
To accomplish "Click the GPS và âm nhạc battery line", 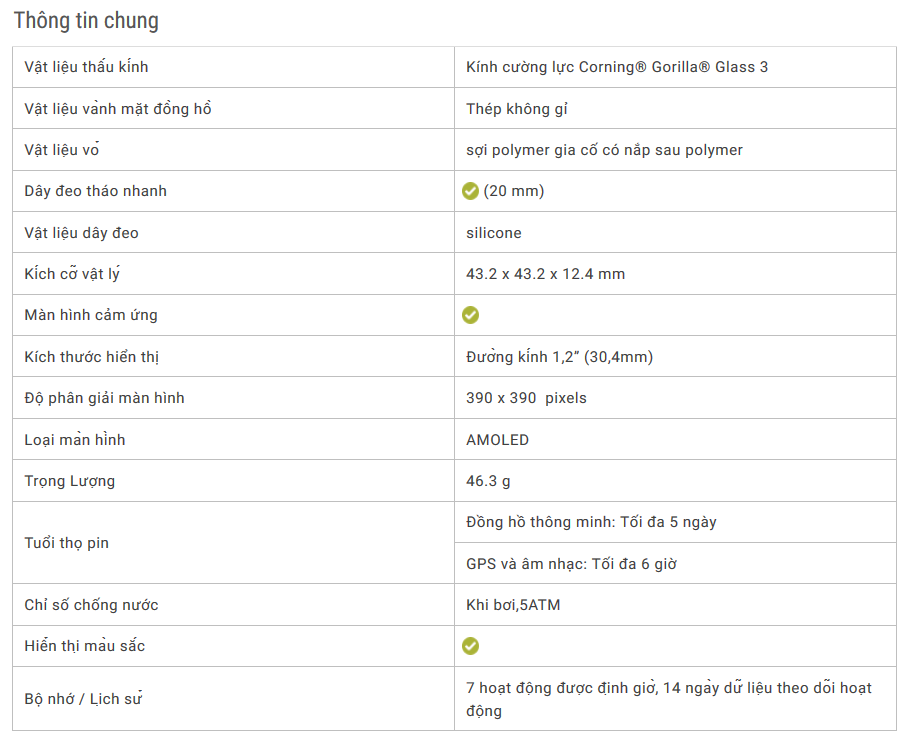I will (x=571, y=564).
